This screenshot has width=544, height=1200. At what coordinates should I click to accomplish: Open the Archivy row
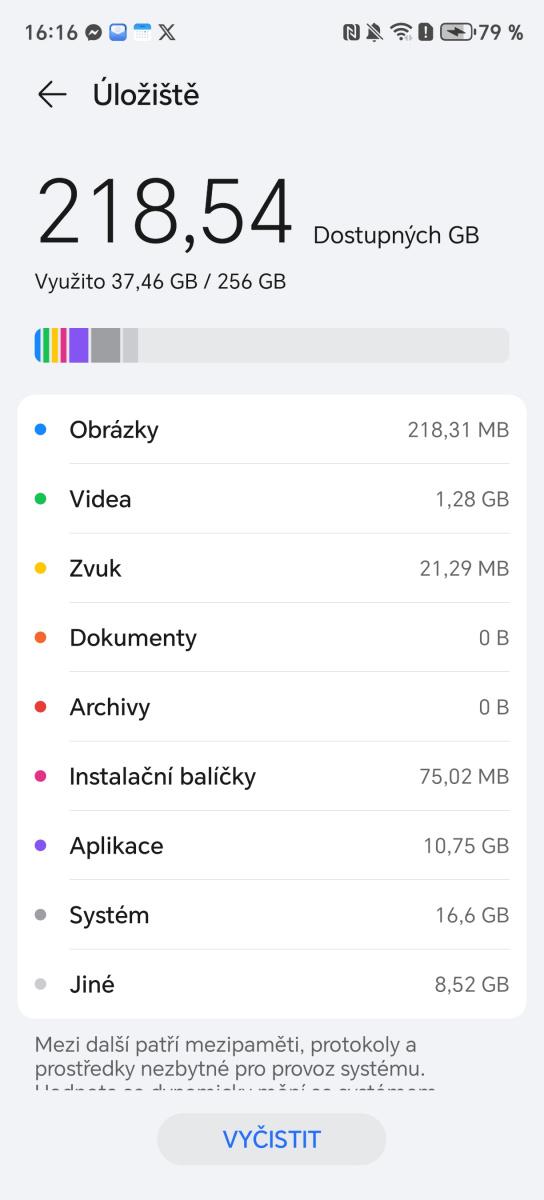[x=272, y=707]
